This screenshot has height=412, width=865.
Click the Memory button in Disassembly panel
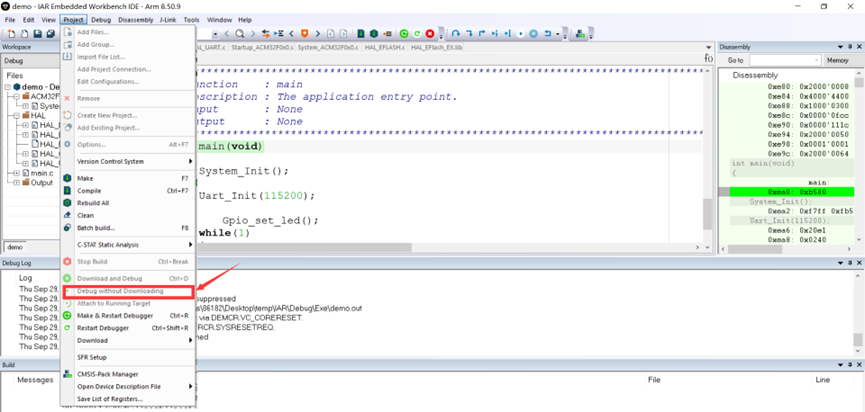click(837, 61)
